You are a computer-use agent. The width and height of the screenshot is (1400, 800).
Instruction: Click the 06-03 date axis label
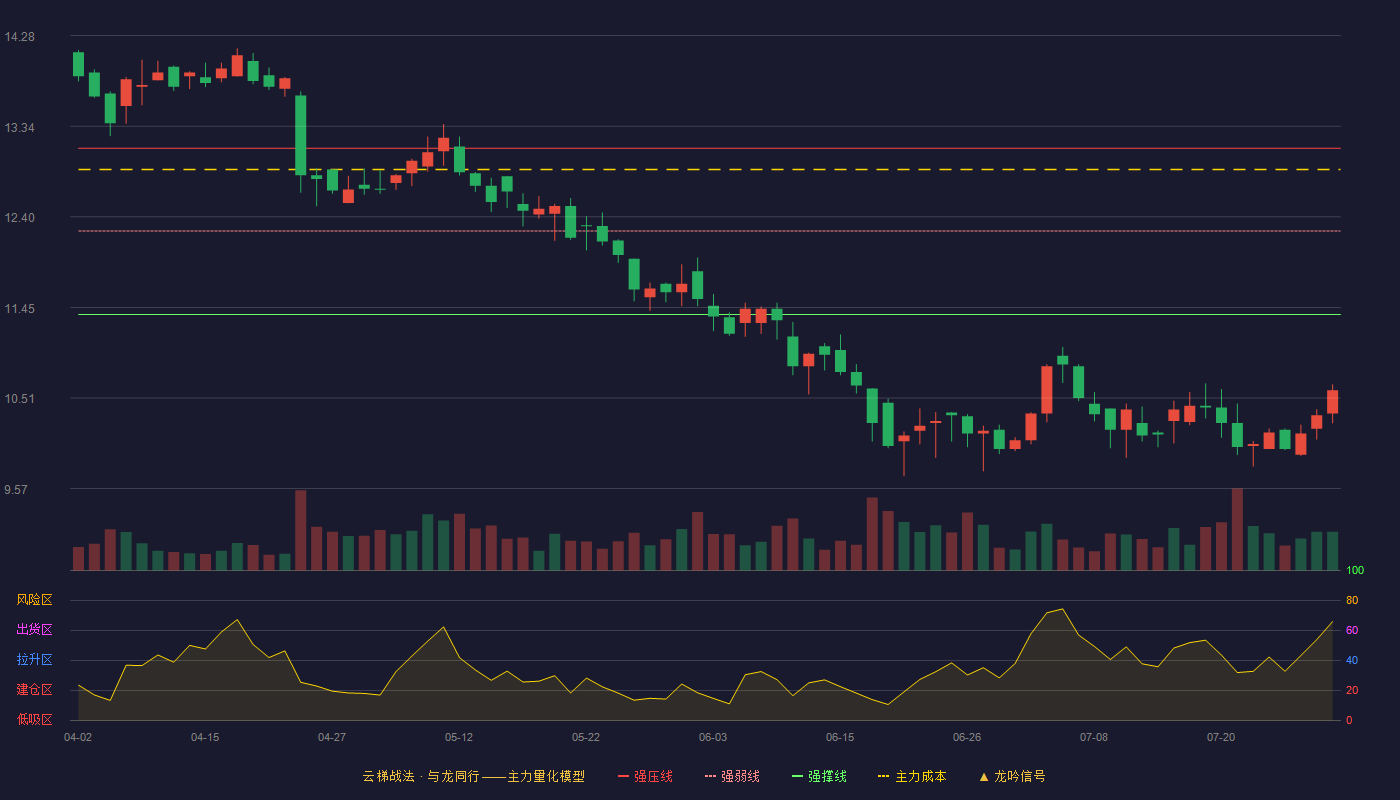tap(713, 737)
